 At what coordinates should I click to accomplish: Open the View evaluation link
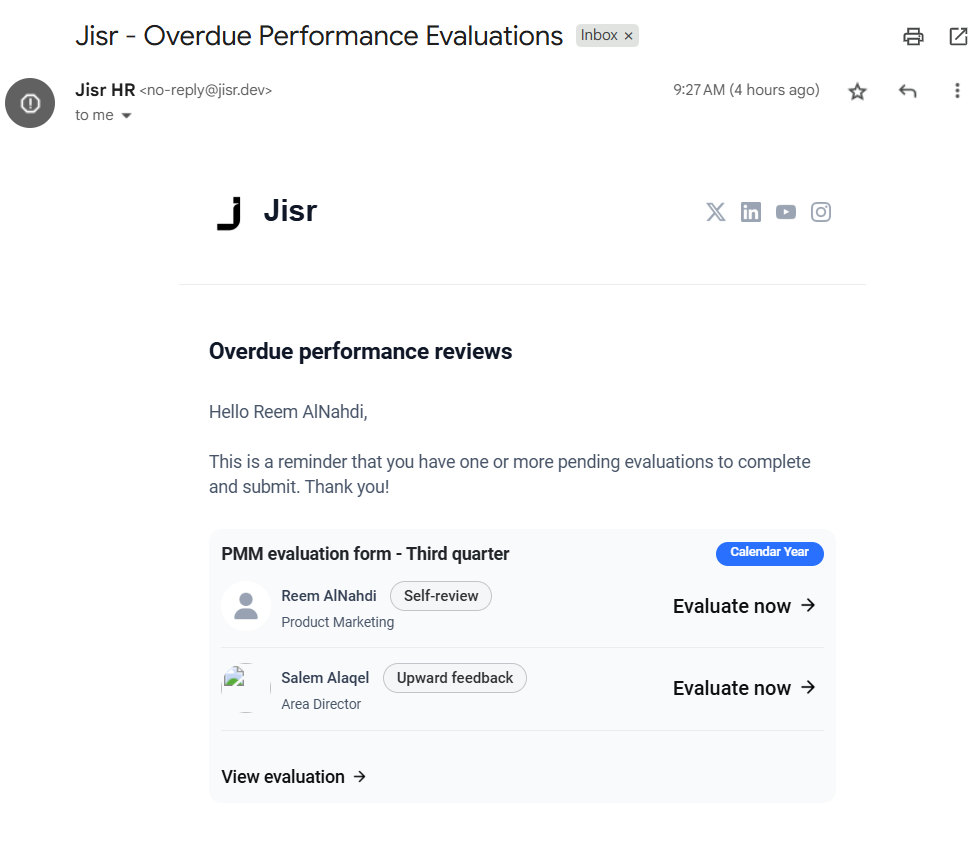click(293, 777)
